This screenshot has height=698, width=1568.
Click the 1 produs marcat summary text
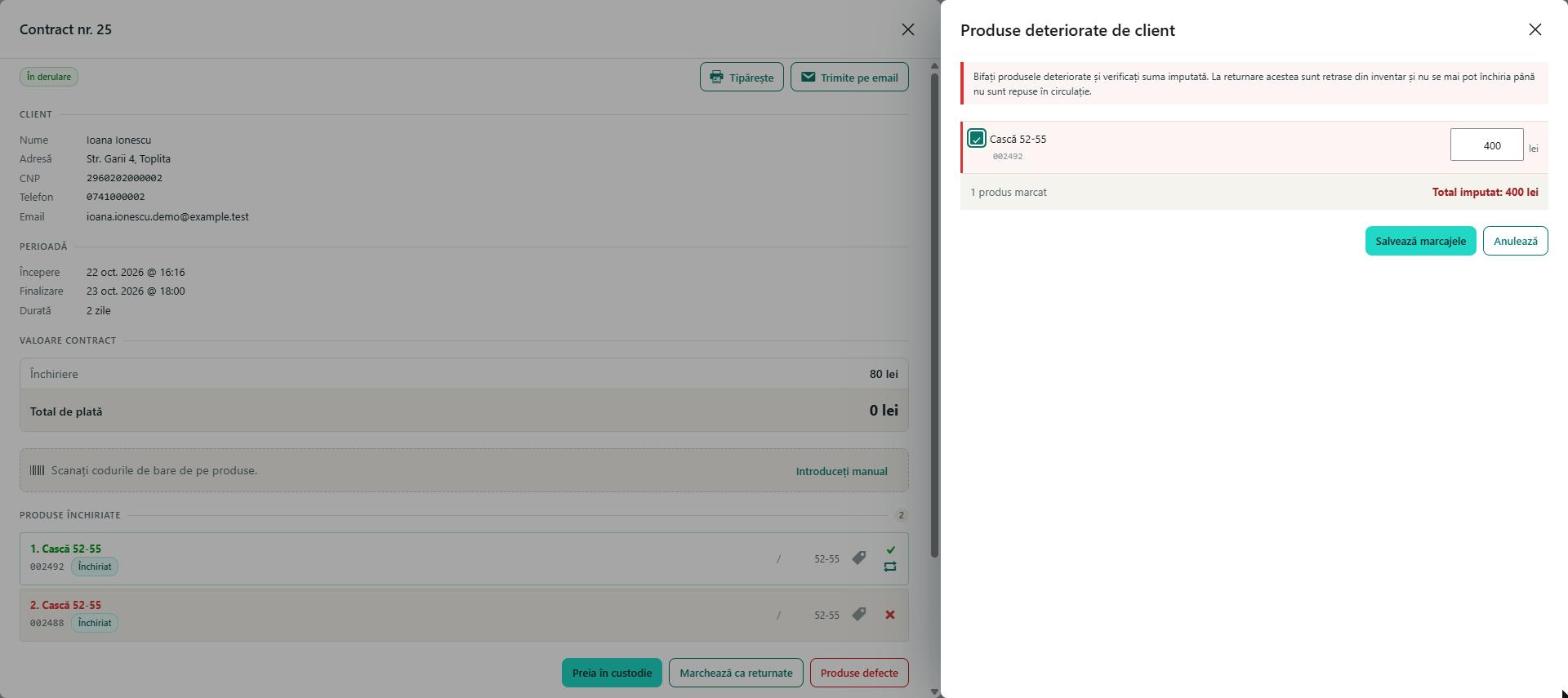1008,192
